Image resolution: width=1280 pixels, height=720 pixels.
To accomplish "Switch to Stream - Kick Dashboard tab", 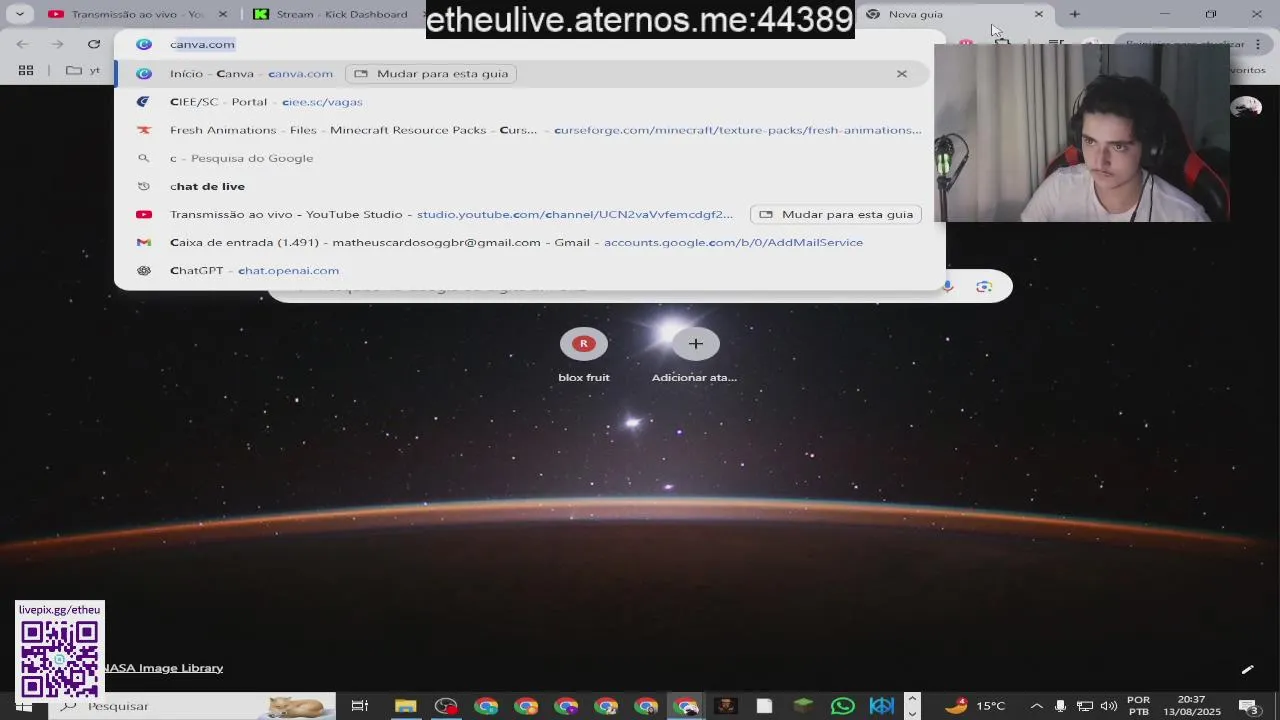I will click(x=333, y=14).
